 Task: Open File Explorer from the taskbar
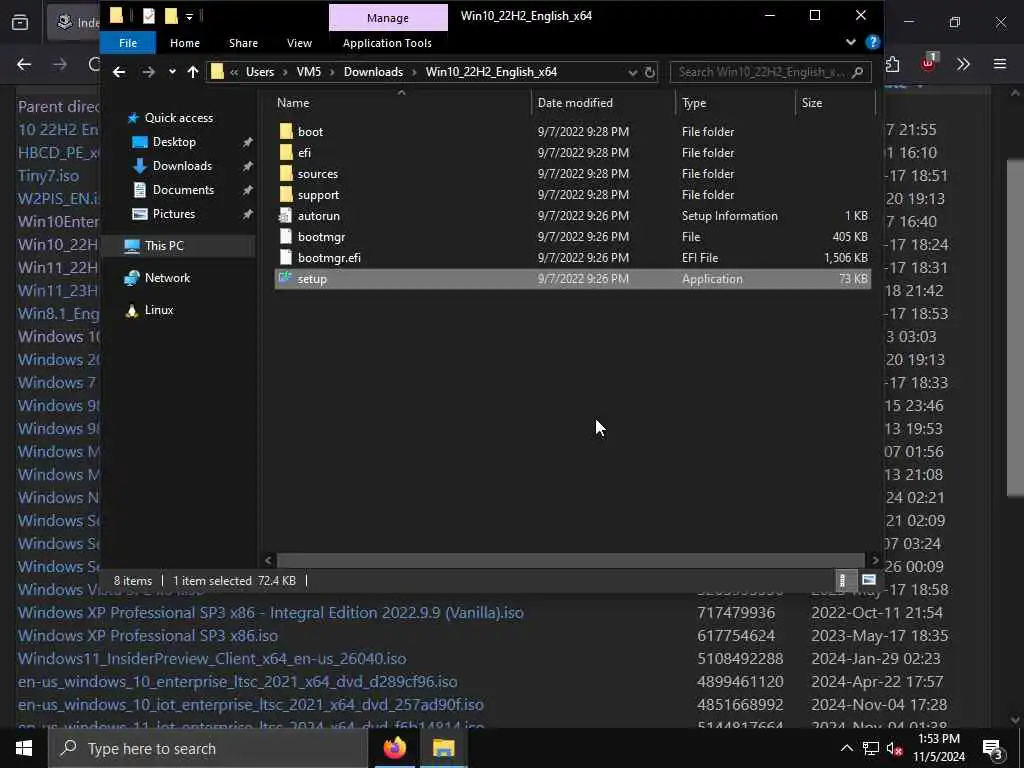click(443, 748)
